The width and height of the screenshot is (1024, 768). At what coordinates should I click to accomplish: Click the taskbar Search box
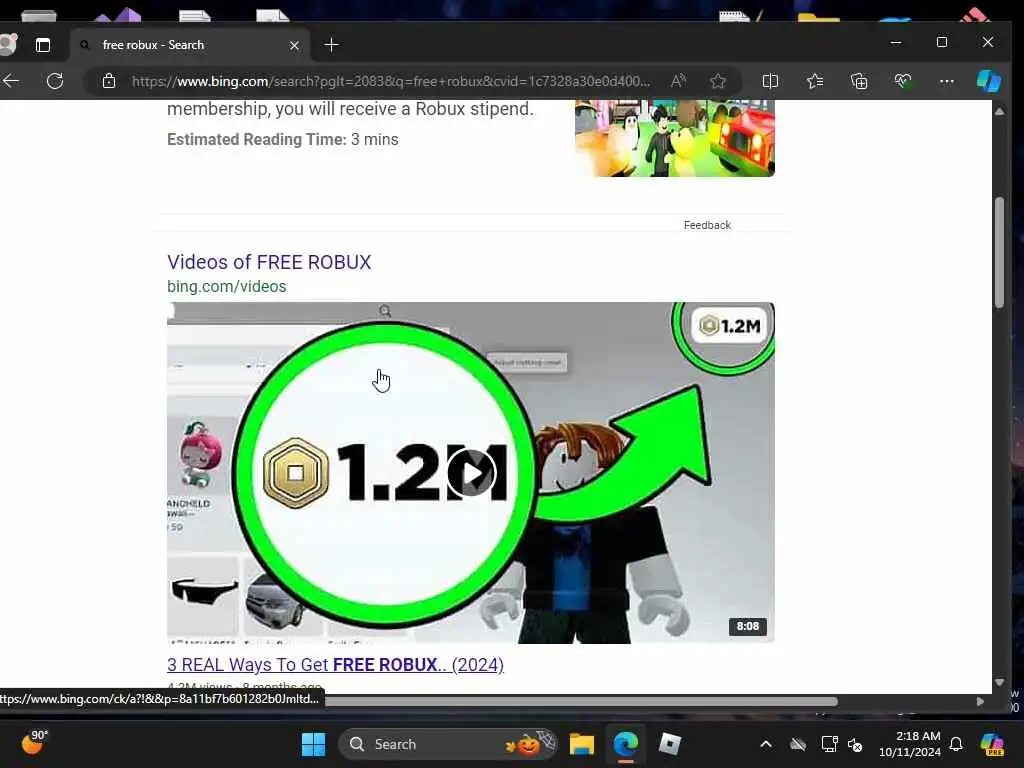pos(448,744)
